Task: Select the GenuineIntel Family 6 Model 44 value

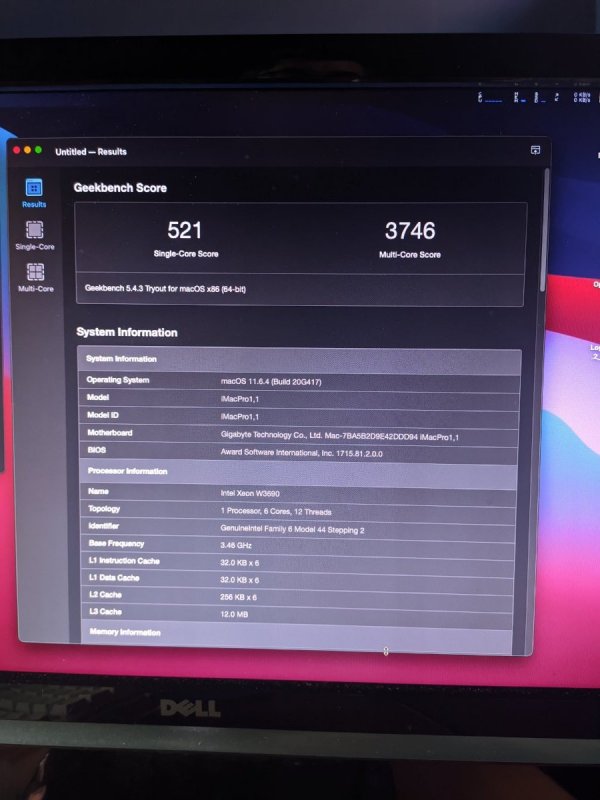Action: click(x=292, y=529)
